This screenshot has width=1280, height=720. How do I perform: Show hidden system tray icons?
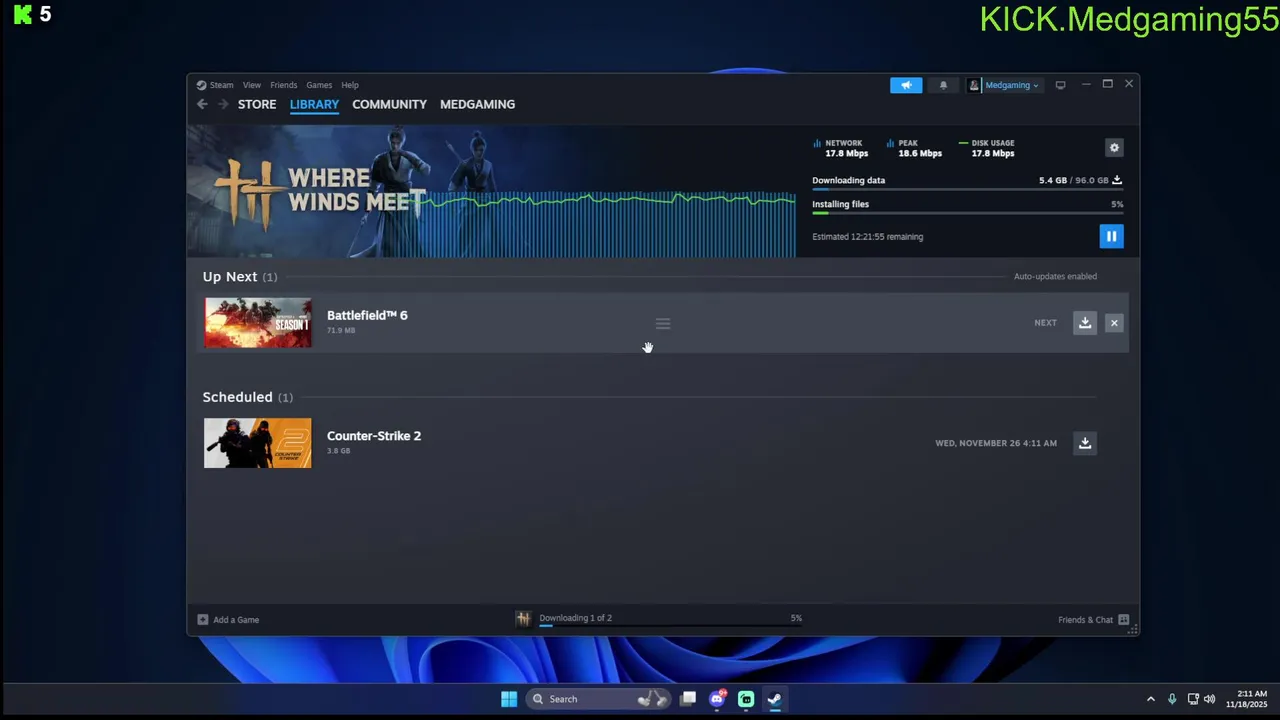pos(1150,699)
